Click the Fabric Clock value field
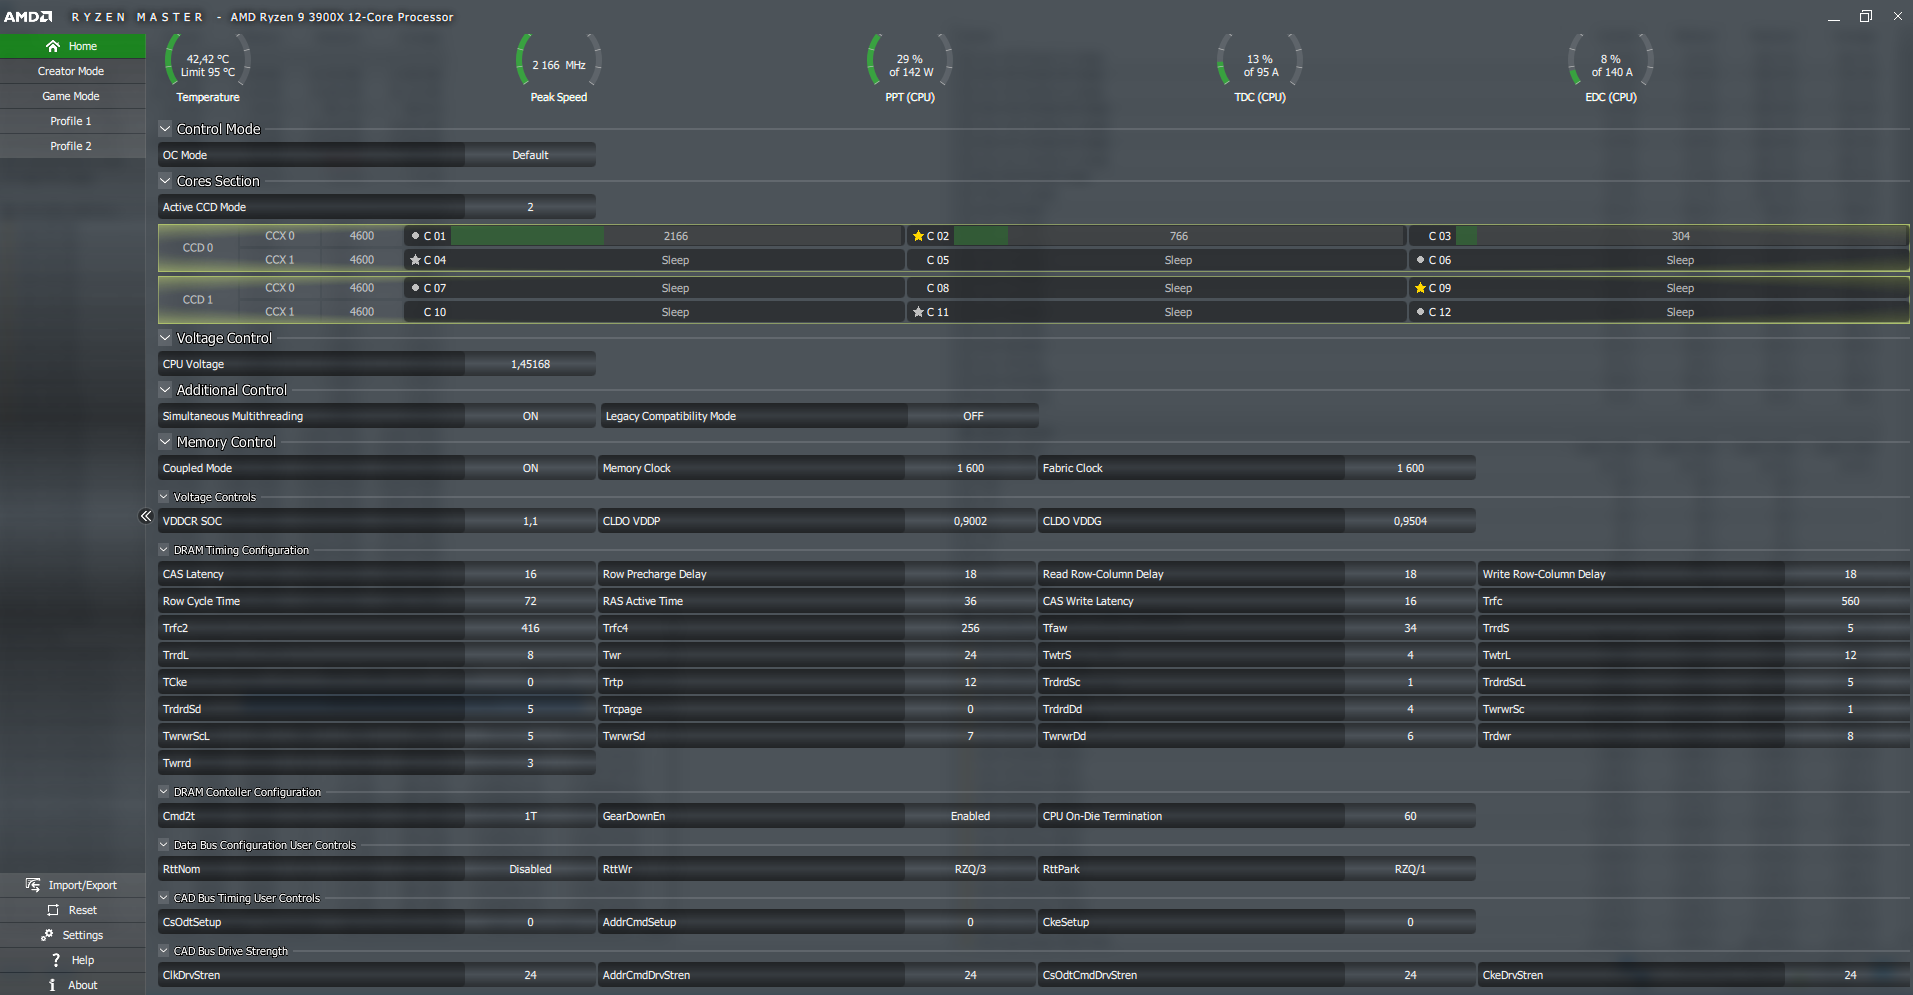Screen dimensions: 1913x995 pyautogui.click(x=1410, y=468)
